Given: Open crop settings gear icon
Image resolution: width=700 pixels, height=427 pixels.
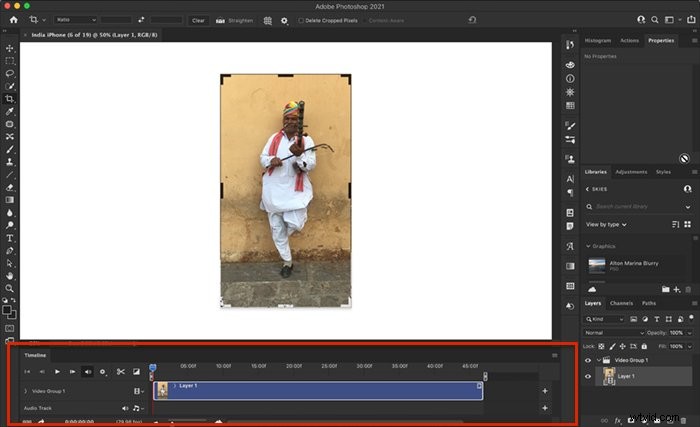Looking at the screenshot, I should click(x=284, y=21).
